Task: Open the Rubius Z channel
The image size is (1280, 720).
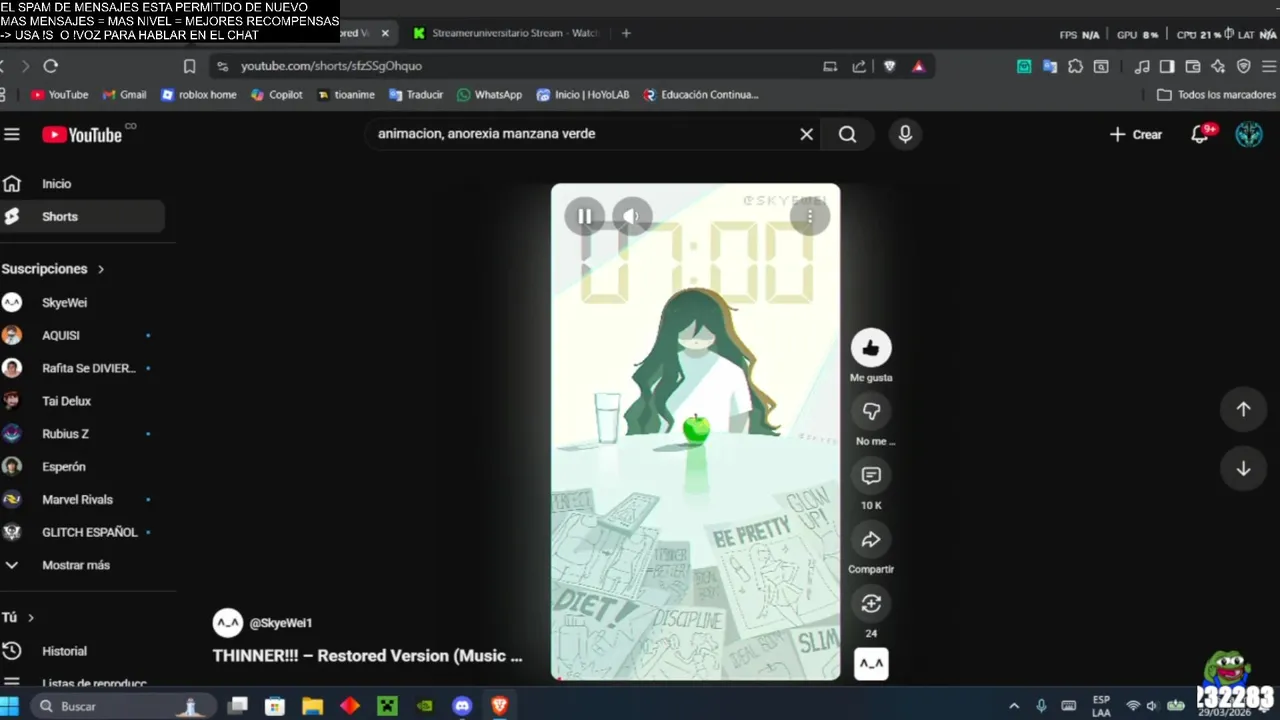Action: click(x=82, y=434)
